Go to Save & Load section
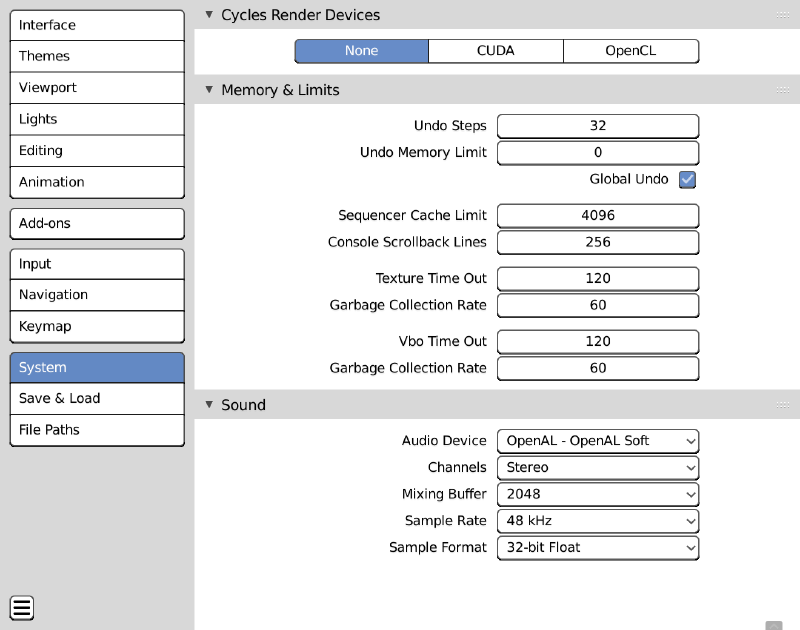 [x=97, y=398]
